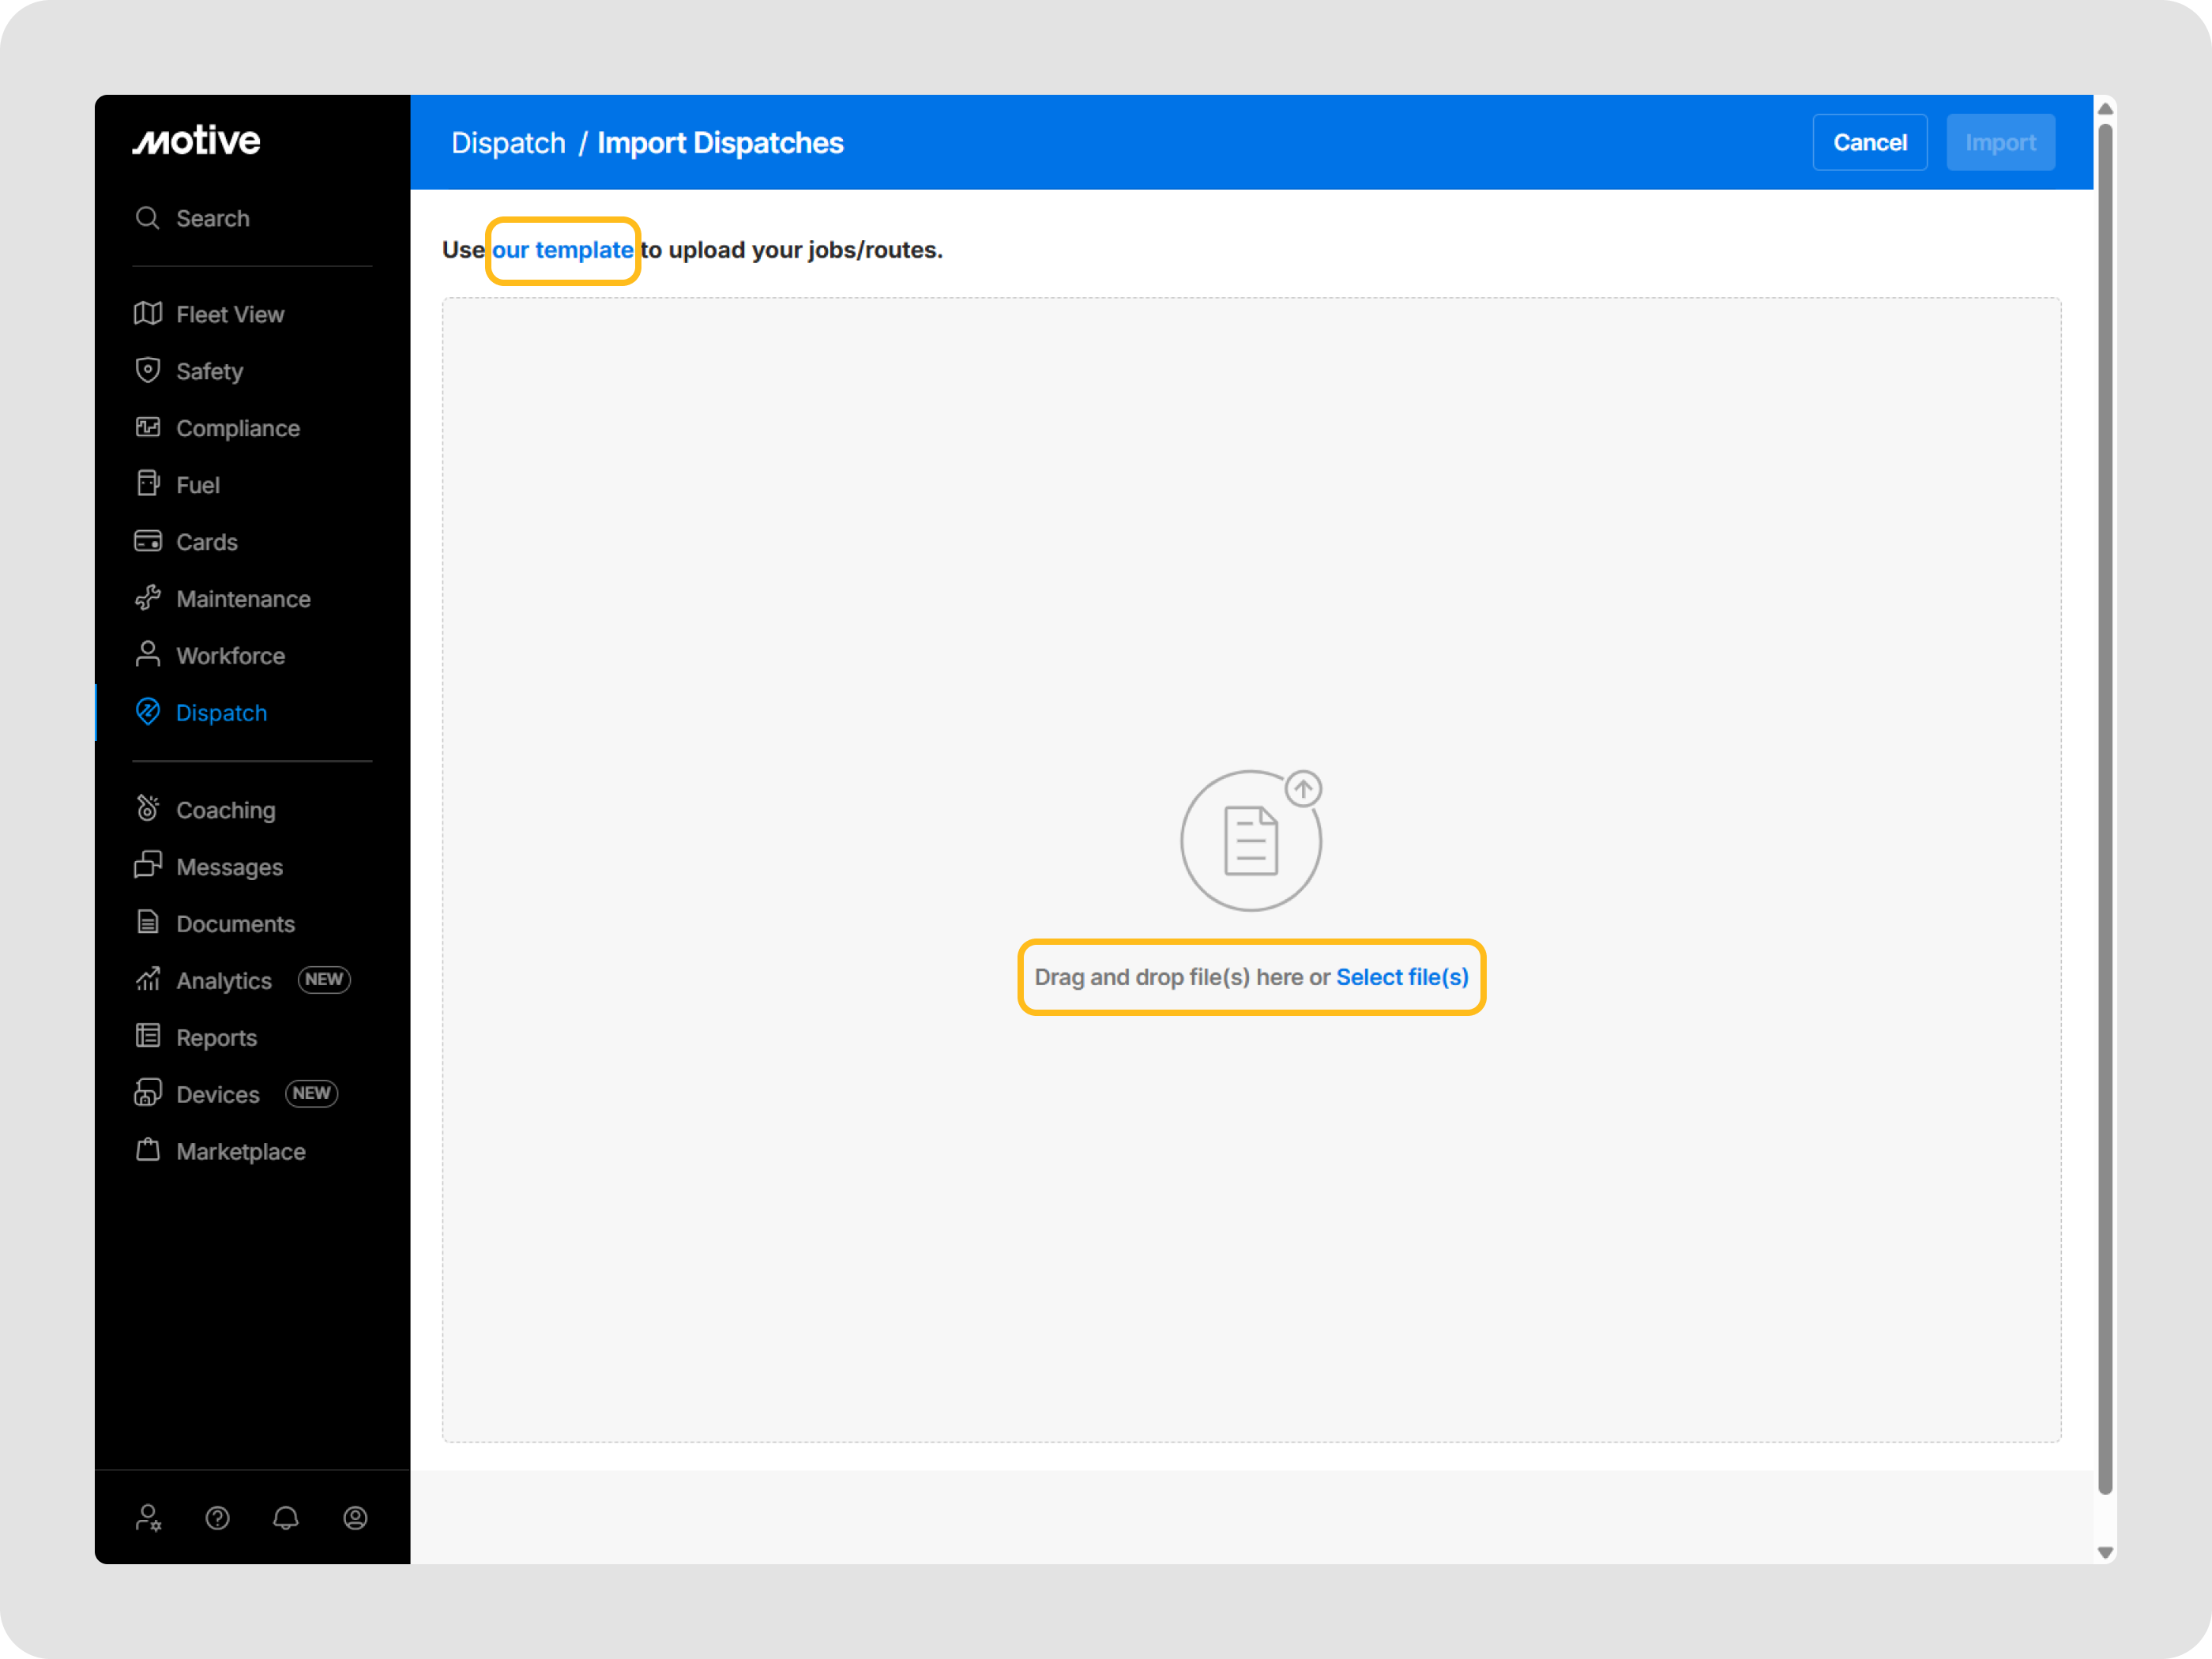Download the template via 'our template' link
Image resolution: width=2212 pixels, height=1659 pixels.
click(x=562, y=250)
